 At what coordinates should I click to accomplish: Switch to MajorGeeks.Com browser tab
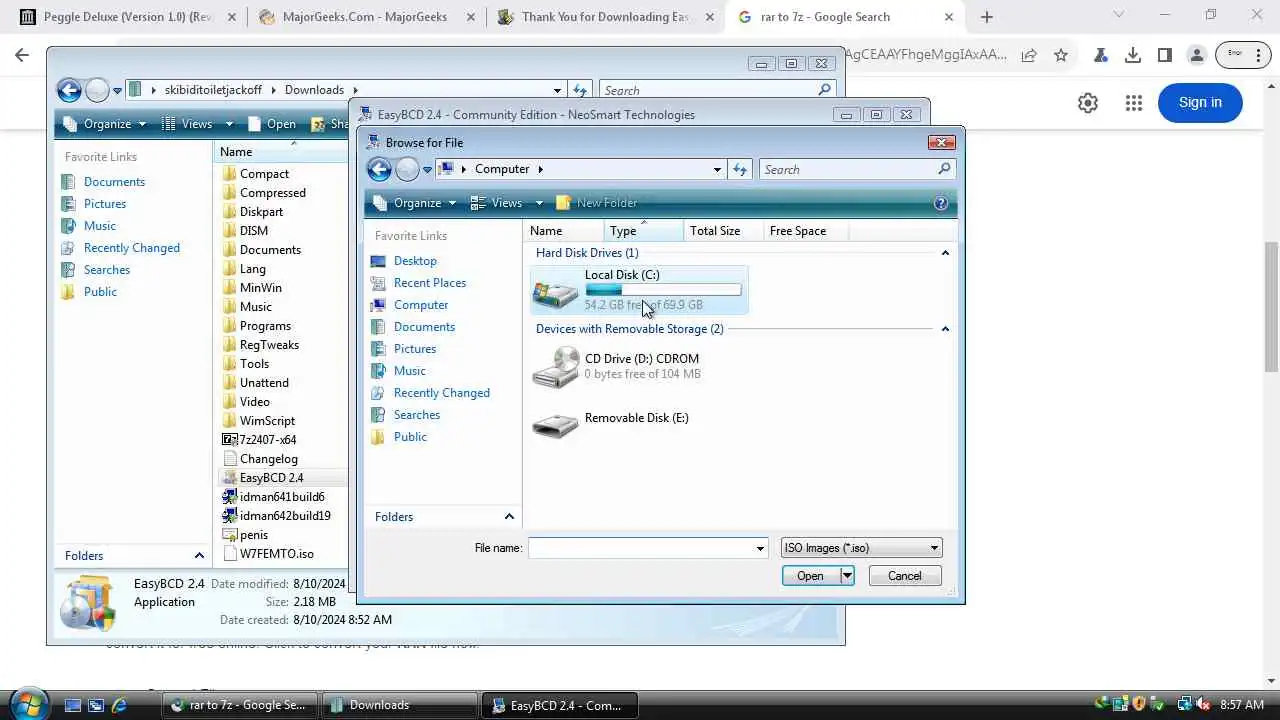tap(365, 17)
